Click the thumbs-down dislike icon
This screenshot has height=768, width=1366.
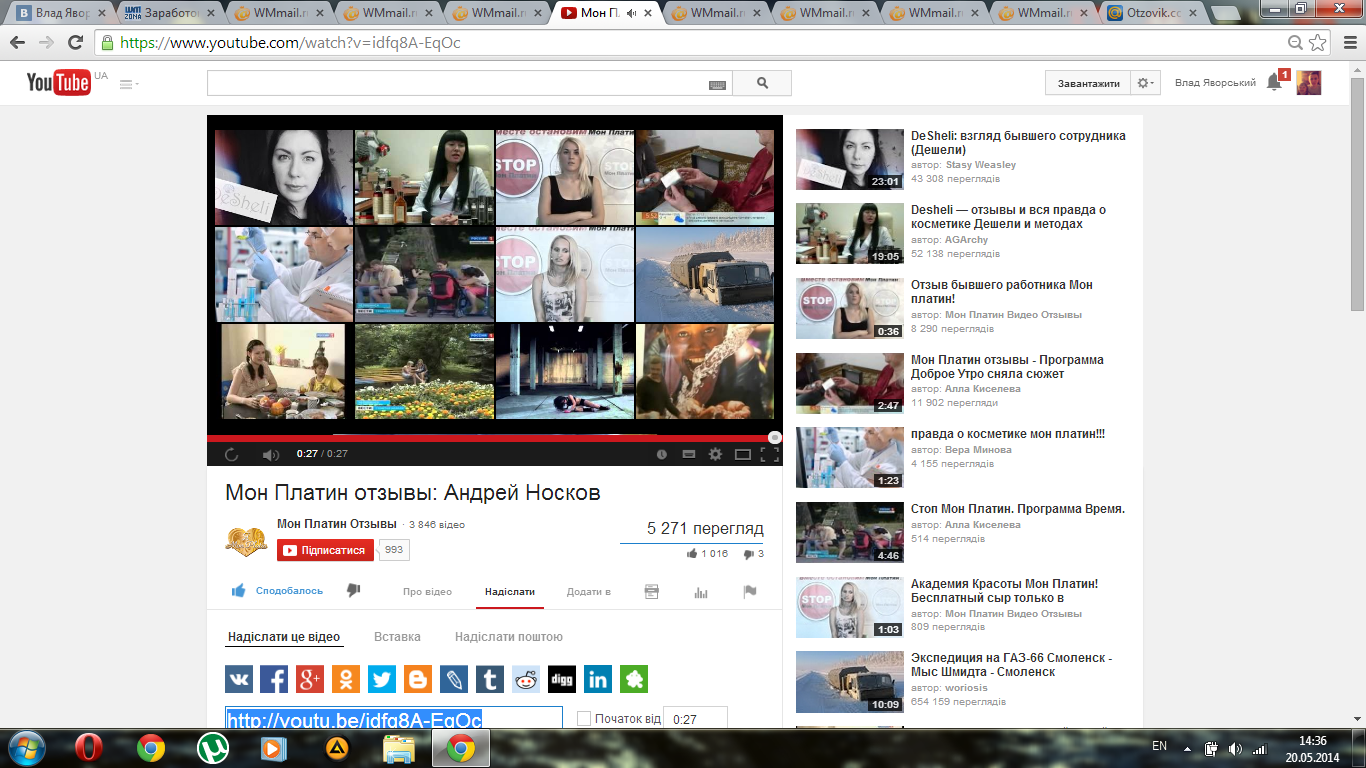coord(353,591)
